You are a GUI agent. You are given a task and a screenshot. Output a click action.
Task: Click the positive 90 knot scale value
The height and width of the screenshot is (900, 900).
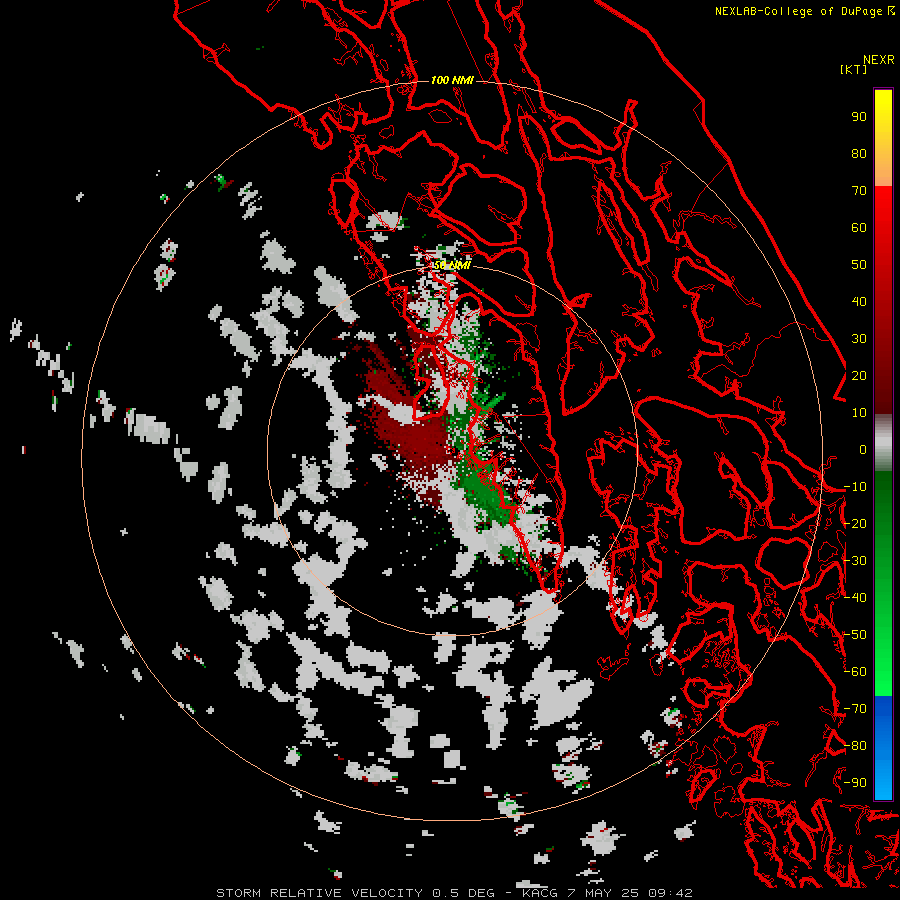click(x=859, y=117)
